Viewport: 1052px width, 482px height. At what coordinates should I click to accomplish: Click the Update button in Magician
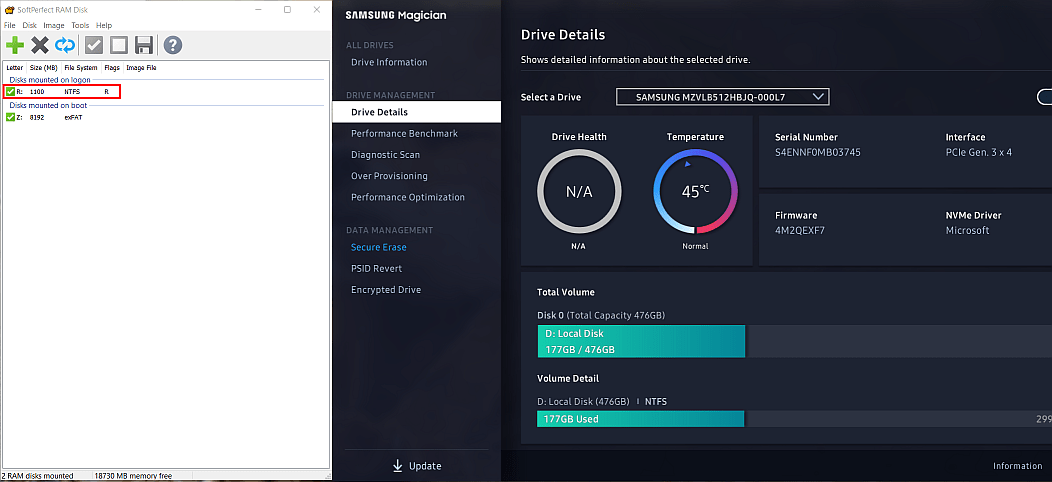(417, 466)
